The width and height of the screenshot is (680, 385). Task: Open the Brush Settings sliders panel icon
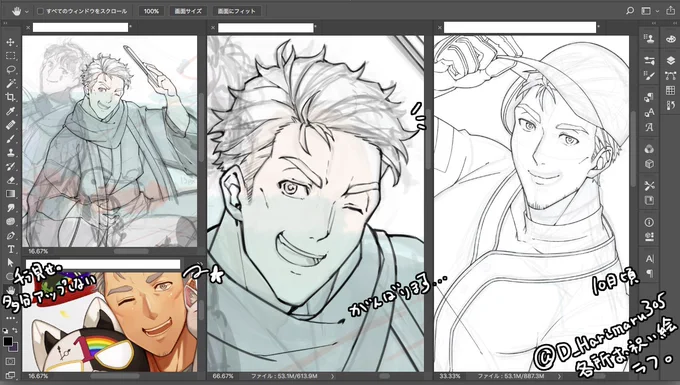coord(649,60)
